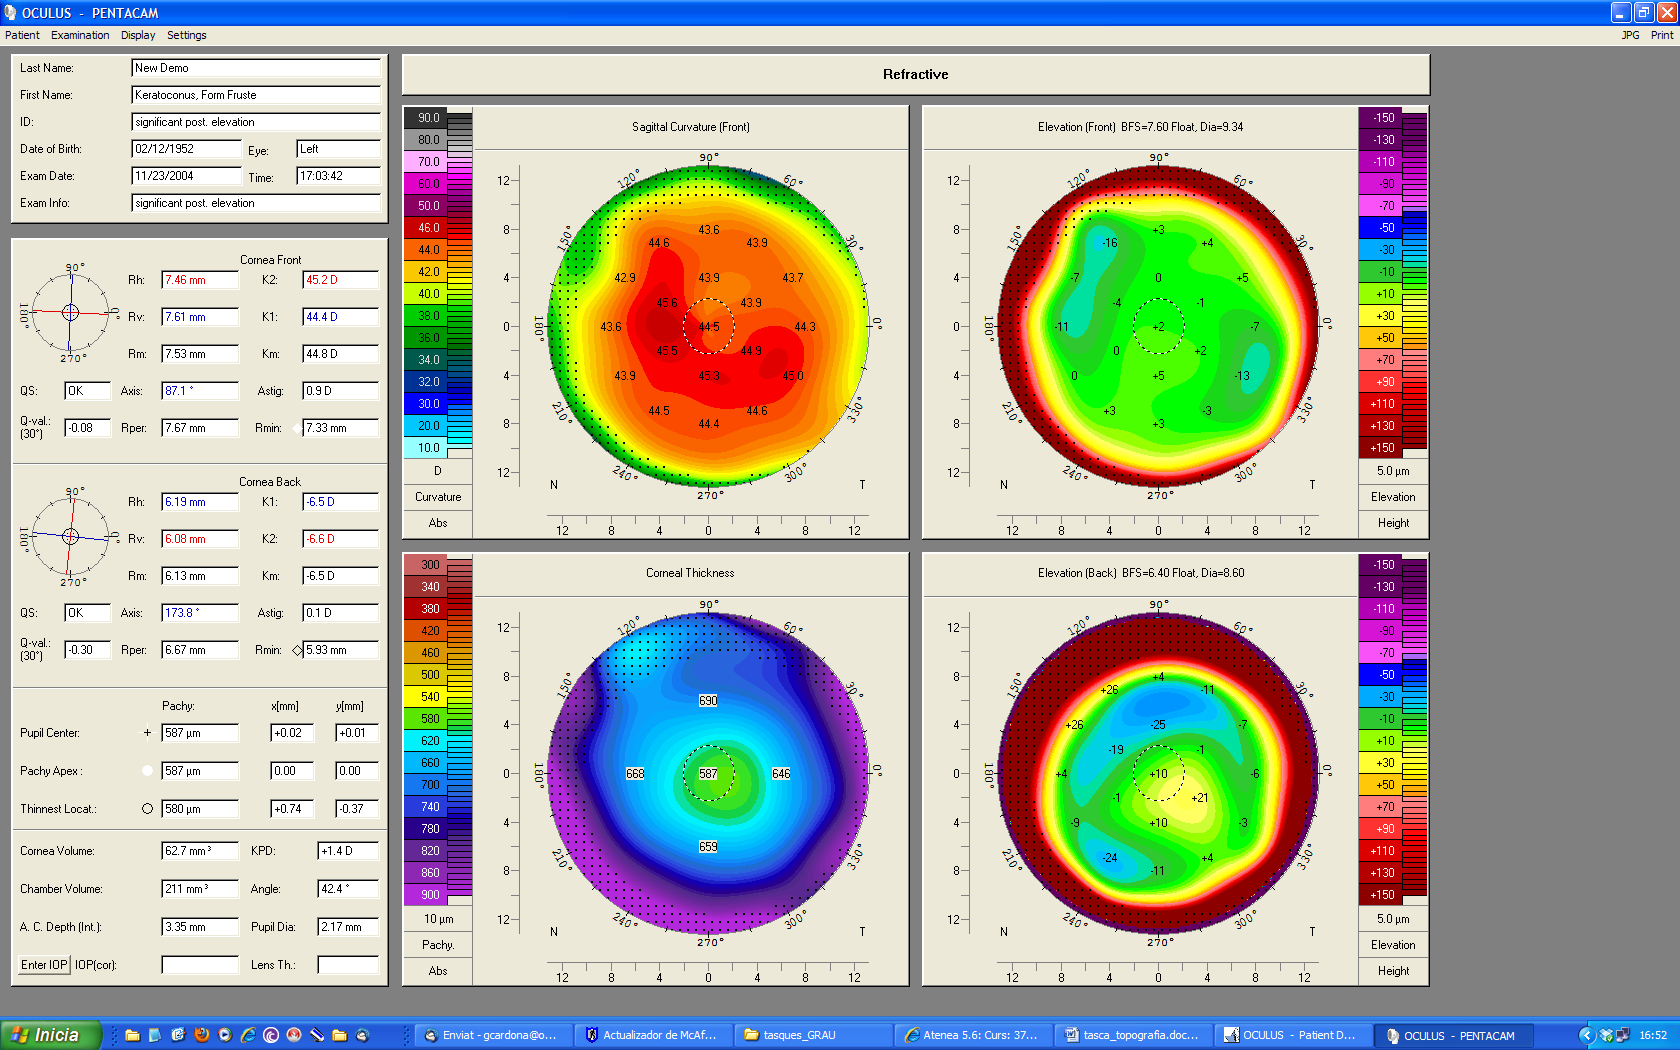The width and height of the screenshot is (1680, 1050).
Task: Click Pachy. label under thickness scale
Action: (438, 945)
